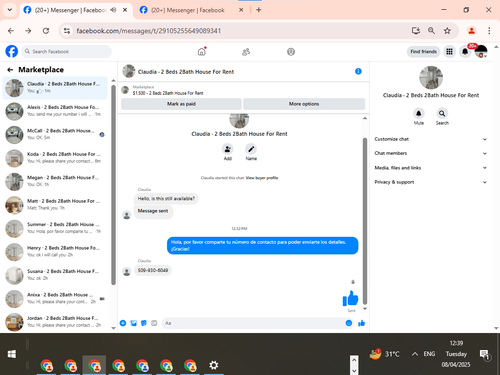Send a thumbs-up like from composer
The width and height of the screenshot is (500, 375).
click(x=361, y=323)
